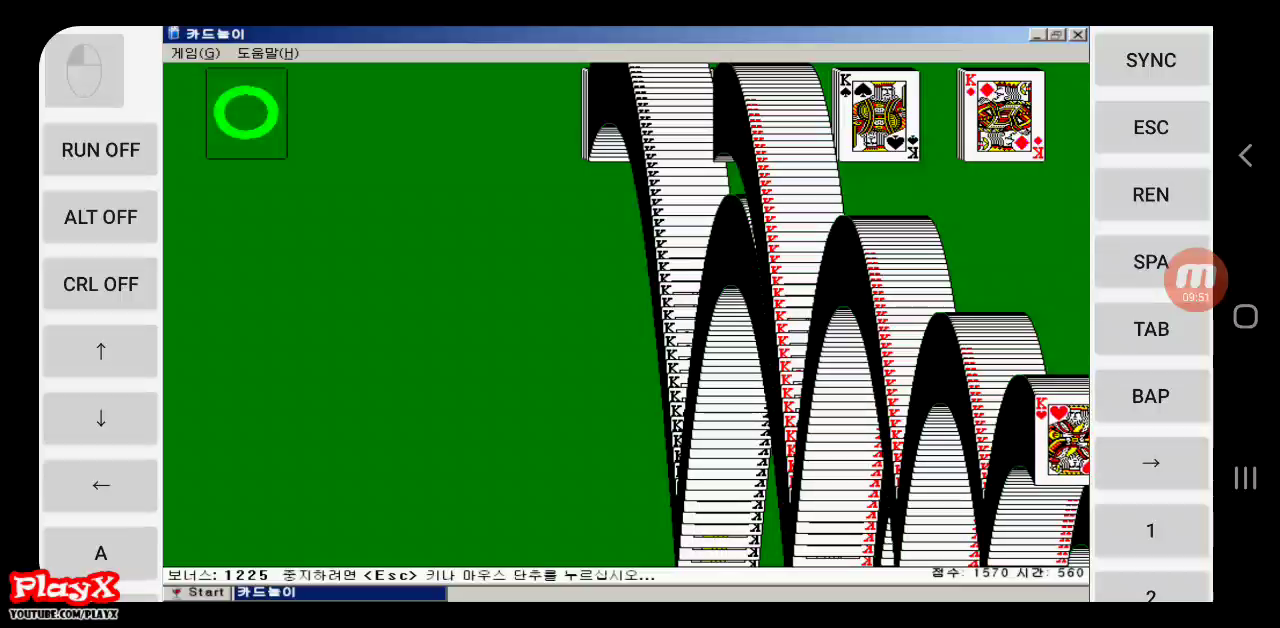Open the 게임(G) menu
This screenshot has width=1280, height=628.
pyautogui.click(x=195, y=53)
